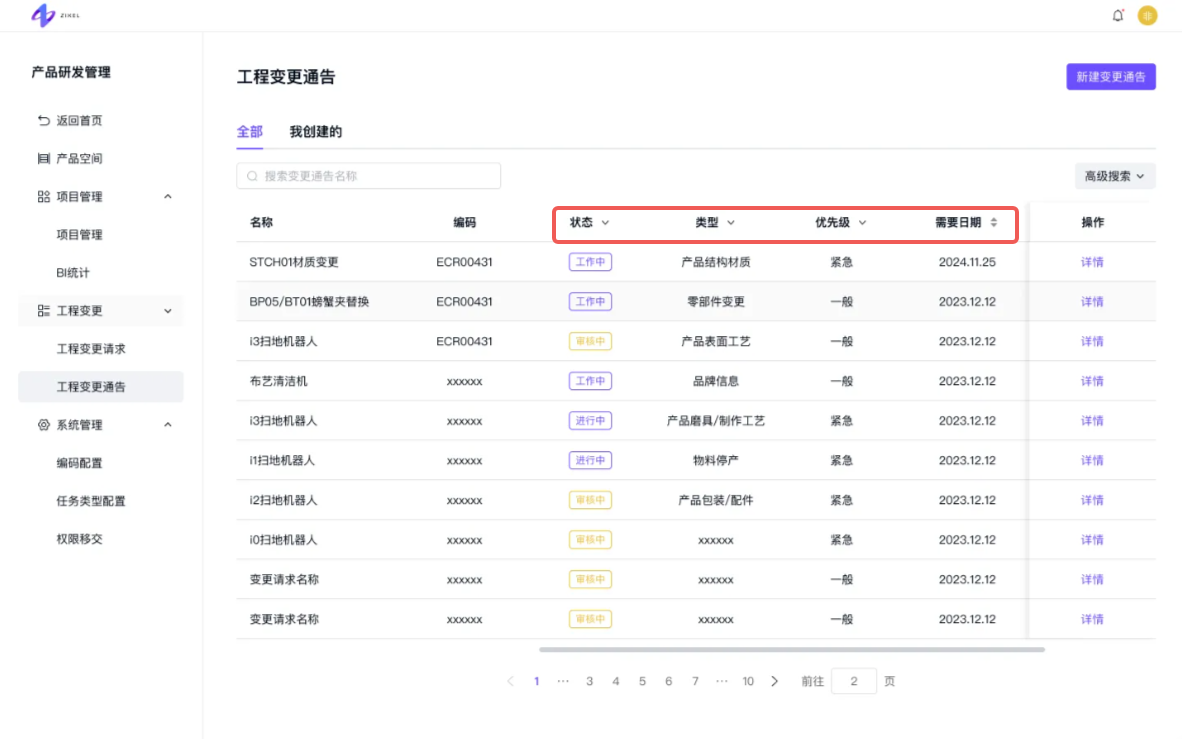The width and height of the screenshot is (1182, 739).
Task: Click type cell 物料停产
Action: click(715, 461)
